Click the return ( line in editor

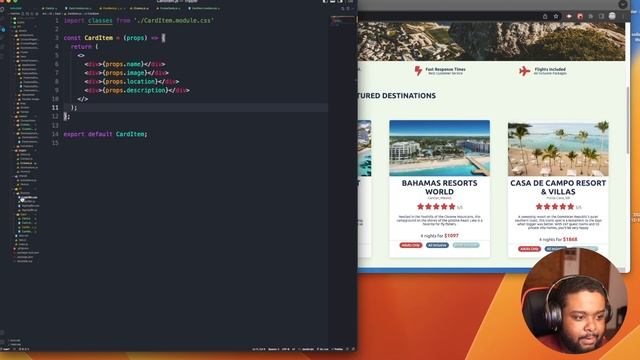tap(84, 47)
